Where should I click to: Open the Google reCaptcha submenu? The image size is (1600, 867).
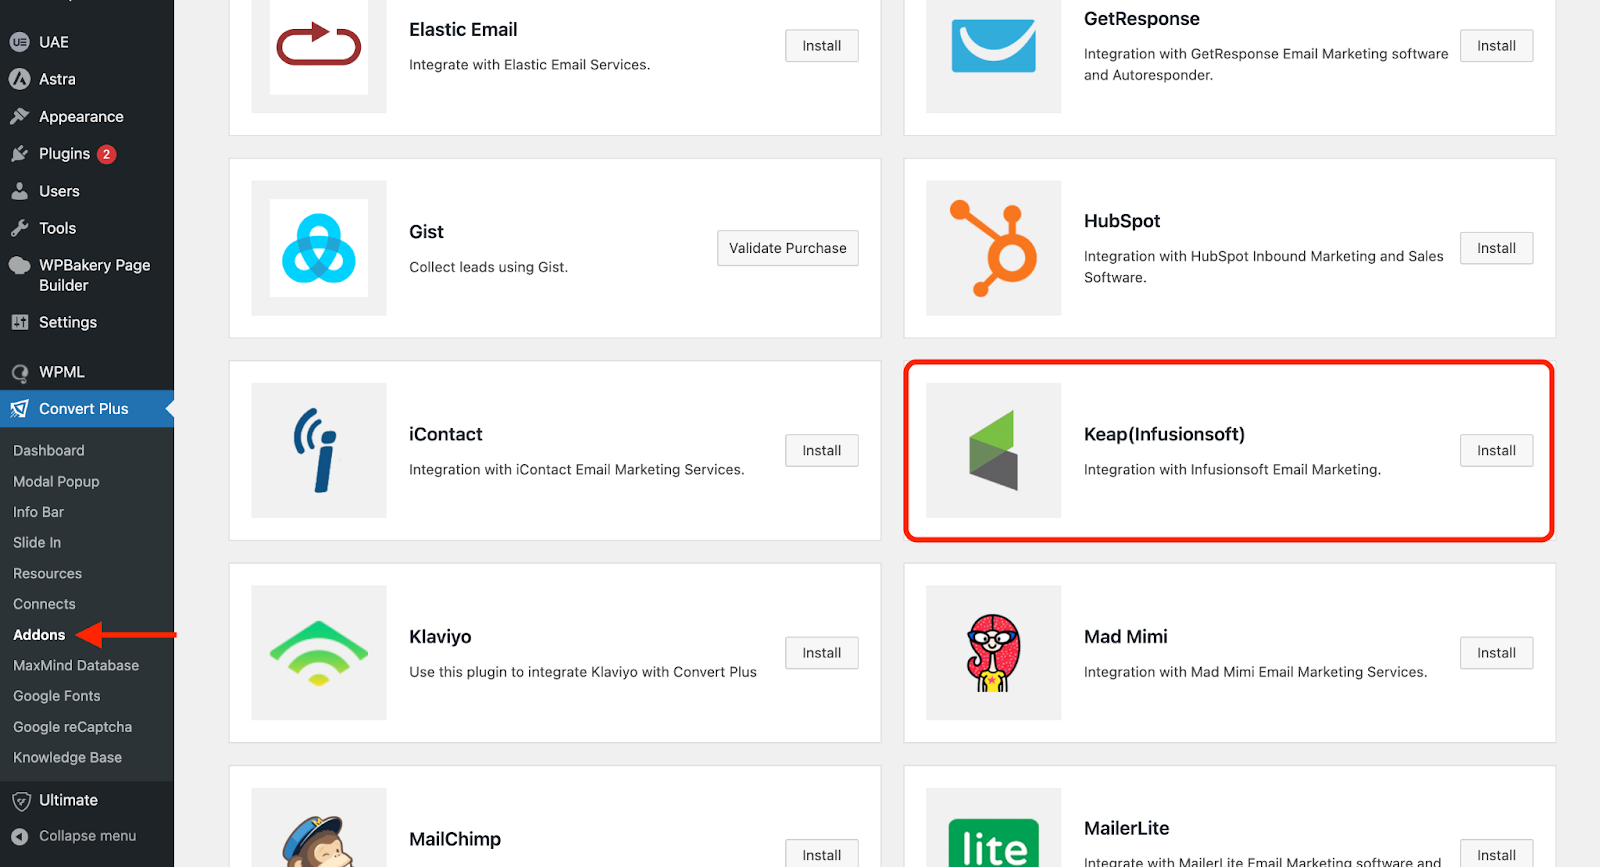tap(72, 727)
